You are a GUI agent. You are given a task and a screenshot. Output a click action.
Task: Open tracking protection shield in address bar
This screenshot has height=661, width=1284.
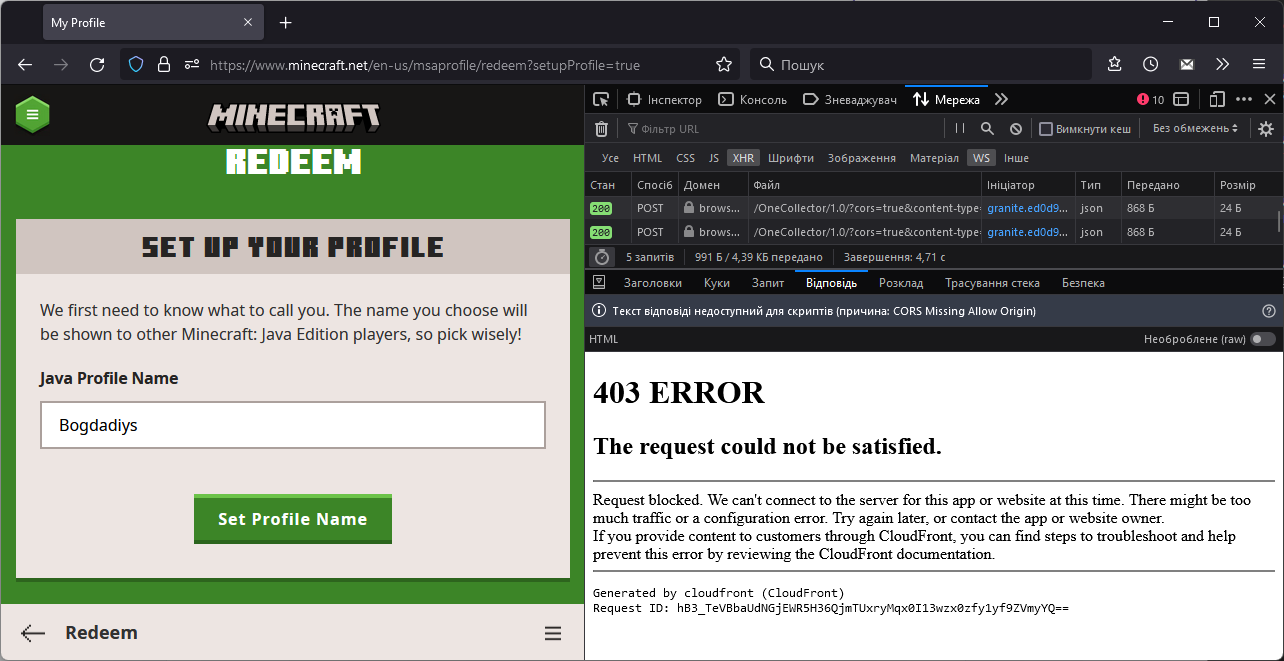point(137,64)
